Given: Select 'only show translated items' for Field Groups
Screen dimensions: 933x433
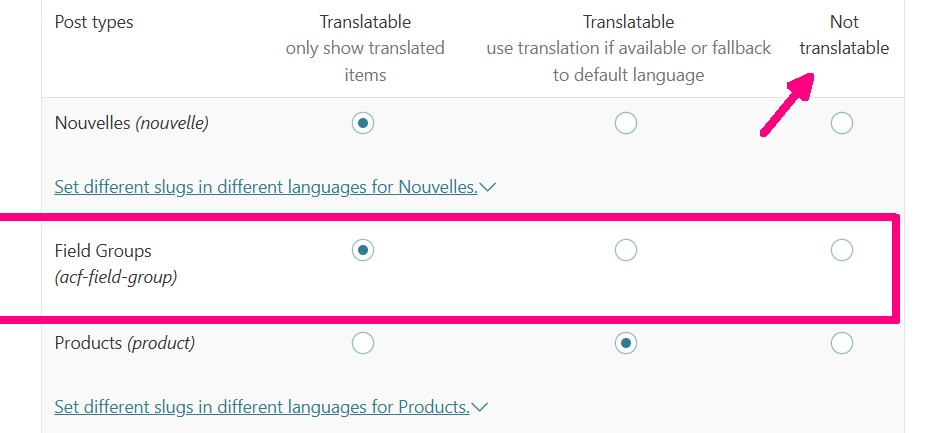Looking at the screenshot, I should [x=363, y=250].
